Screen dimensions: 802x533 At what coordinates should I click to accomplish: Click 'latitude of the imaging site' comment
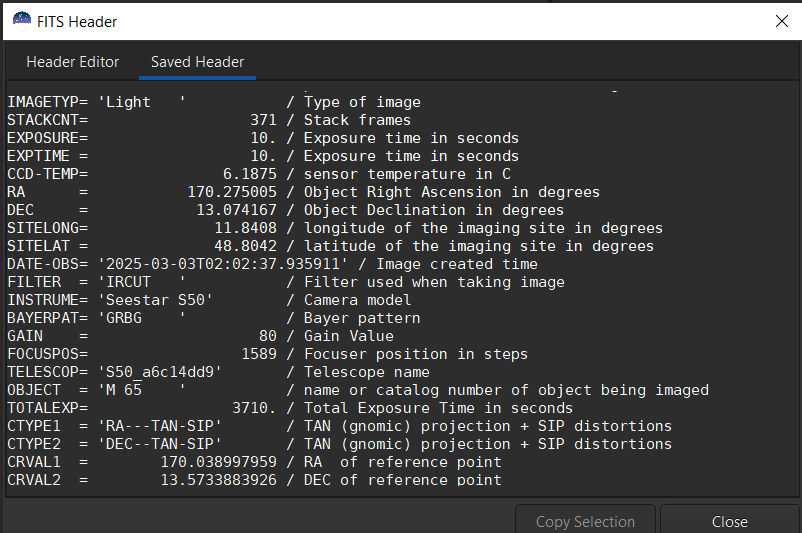point(430,246)
